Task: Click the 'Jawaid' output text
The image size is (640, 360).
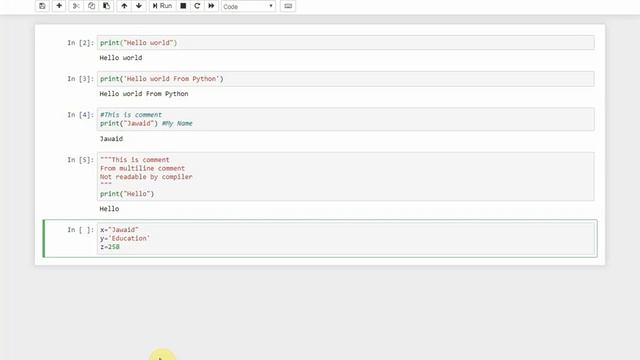Action: 111,139
